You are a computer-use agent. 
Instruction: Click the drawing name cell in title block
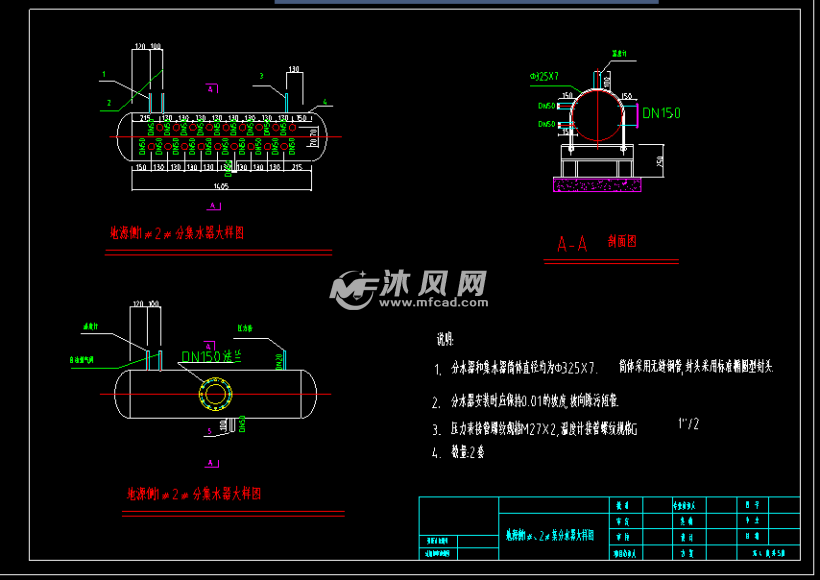(x=549, y=536)
